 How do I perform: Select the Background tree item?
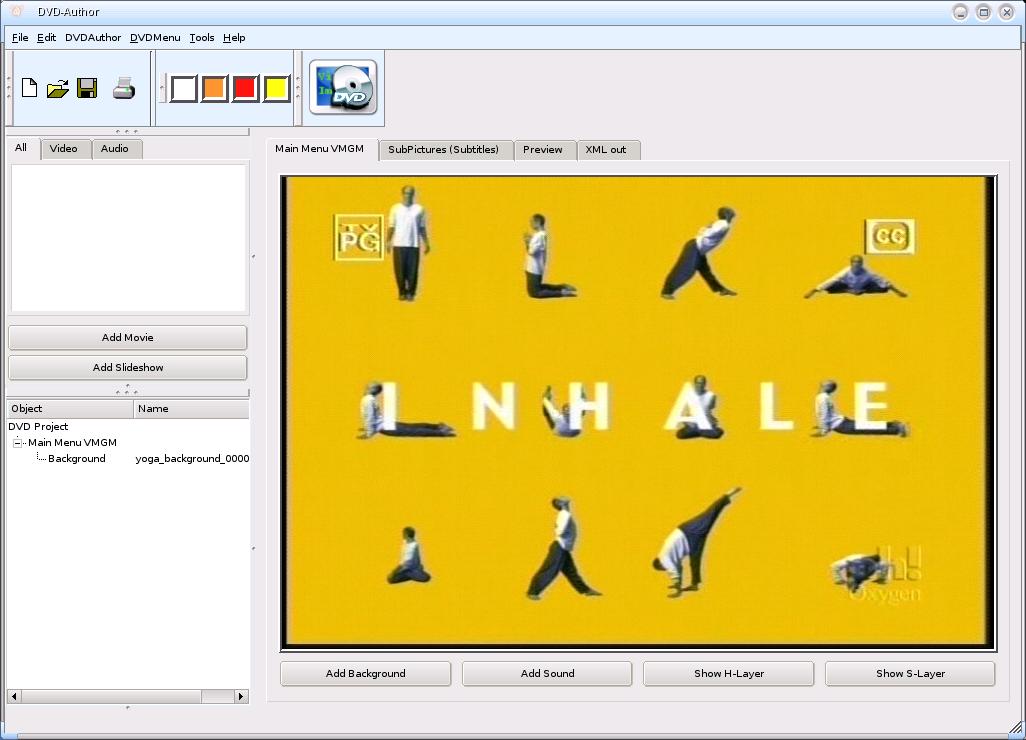pos(77,459)
